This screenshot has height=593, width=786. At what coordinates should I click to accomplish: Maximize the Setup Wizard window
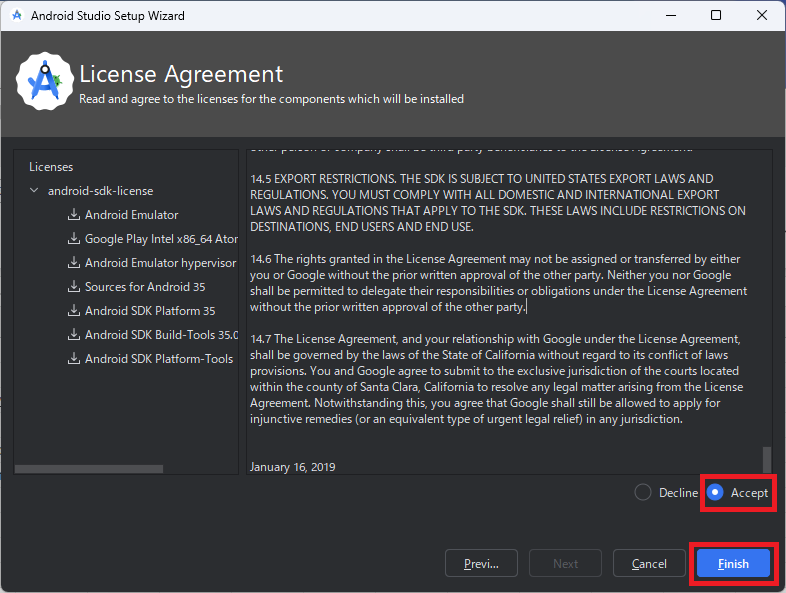point(716,15)
